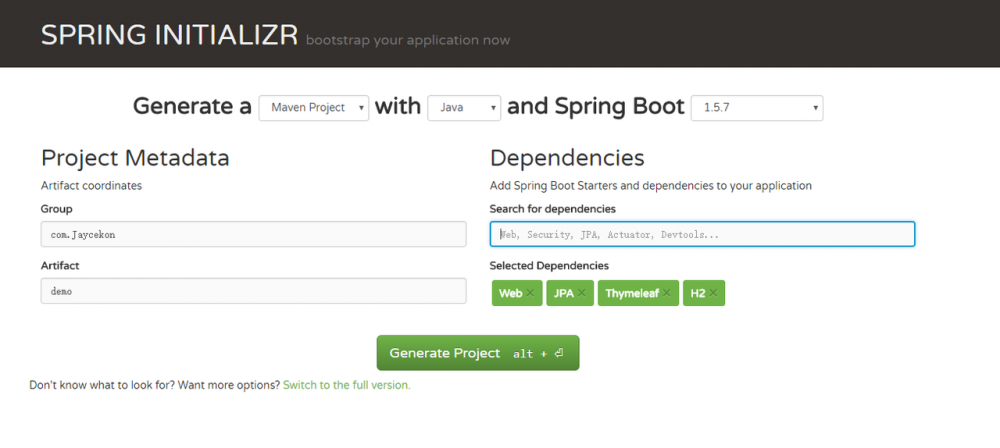
Task: Follow the Switch to the full version link
Action: [347, 384]
